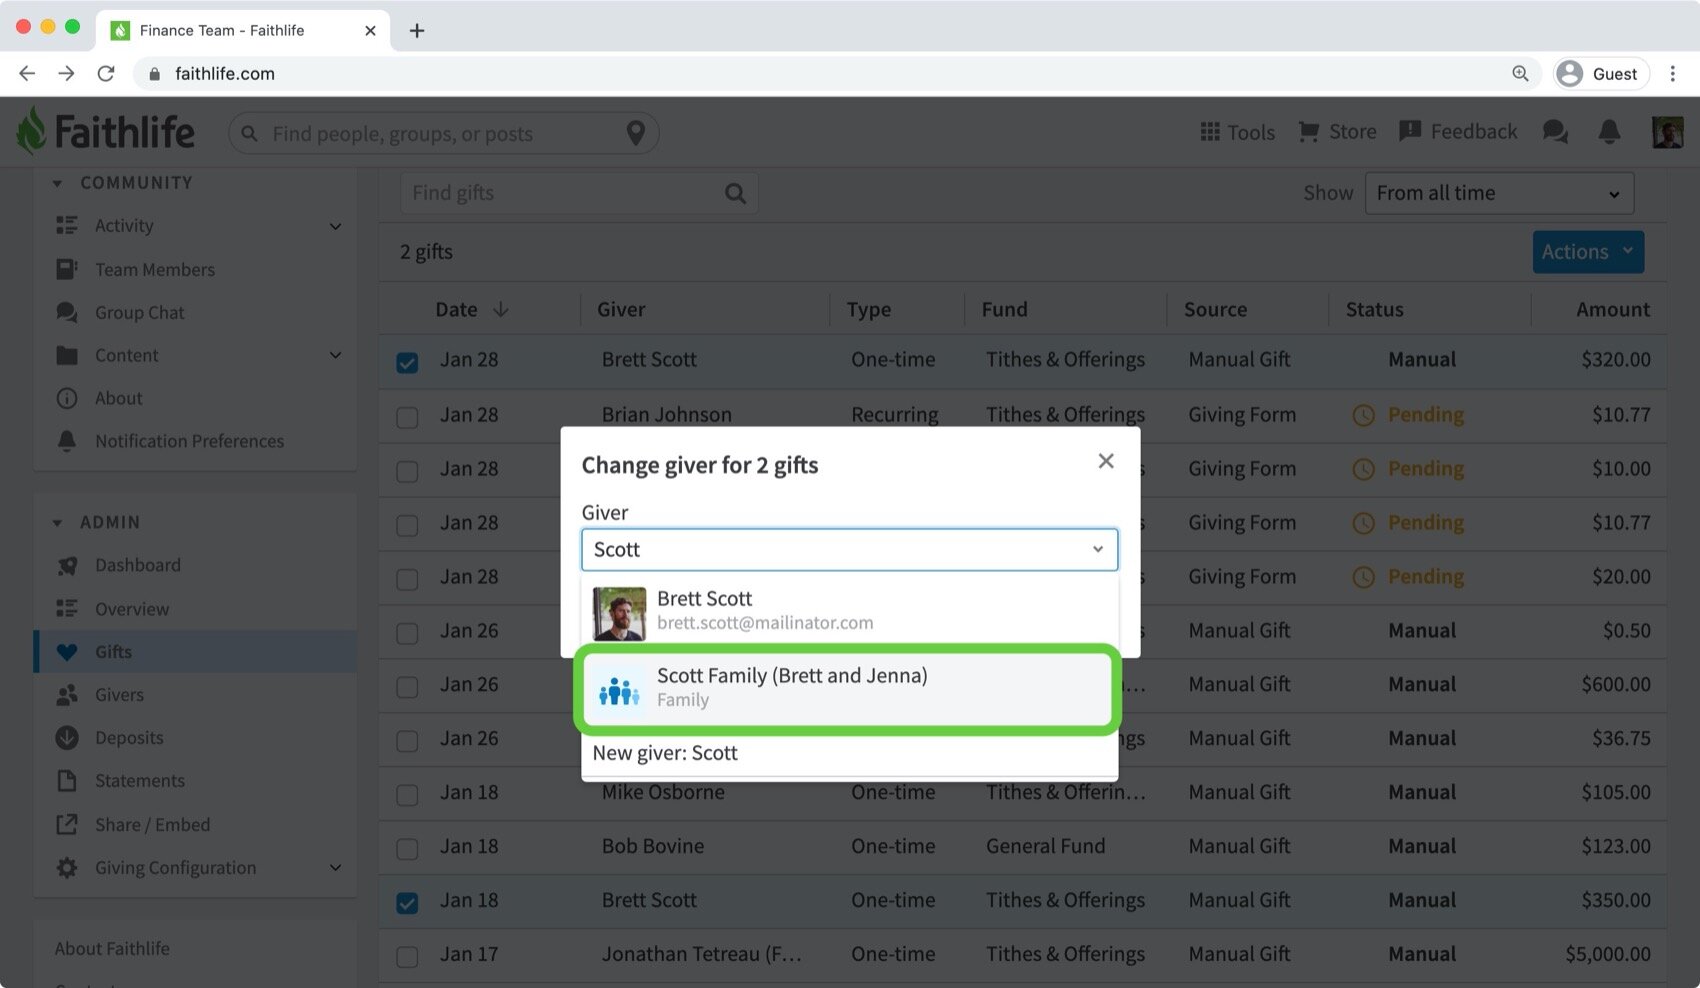Image resolution: width=1700 pixels, height=988 pixels.
Task: Click the Faithlife logo
Action: point(106,131)
